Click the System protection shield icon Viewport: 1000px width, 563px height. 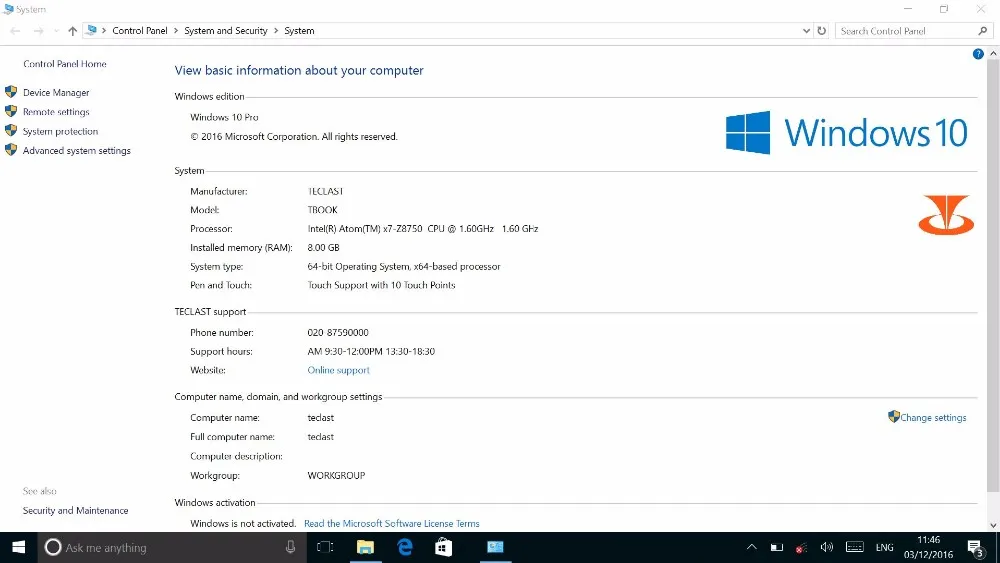(11, 131)
